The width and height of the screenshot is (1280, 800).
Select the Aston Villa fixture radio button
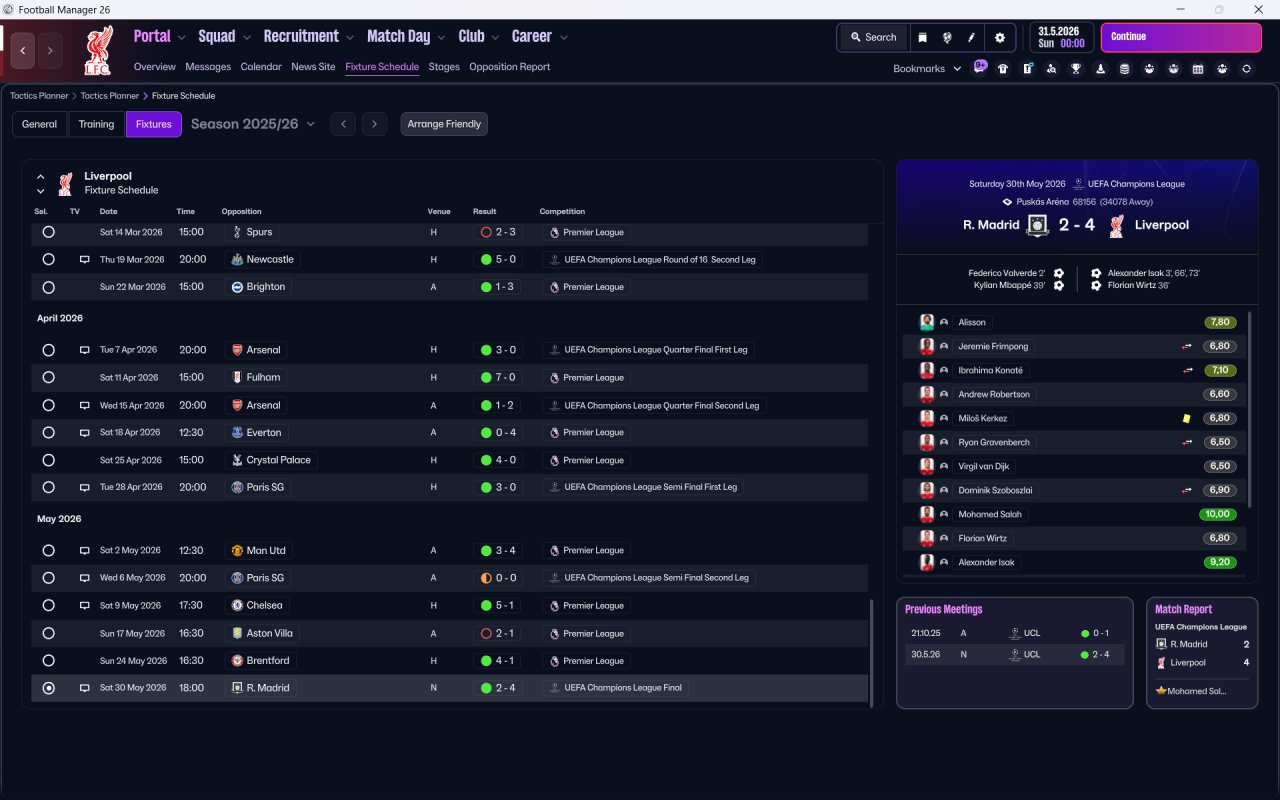[48, 633]
